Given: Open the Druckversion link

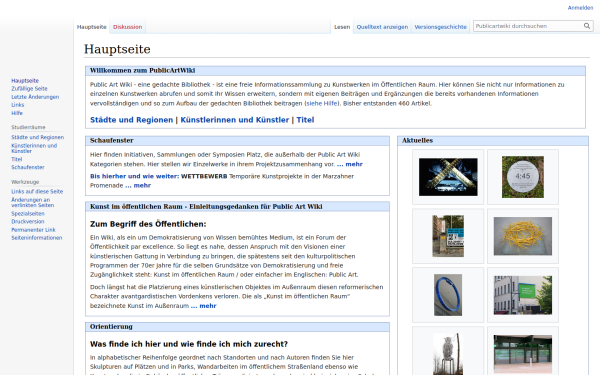Looking at the screenshot, I should (x=28, y=222).
